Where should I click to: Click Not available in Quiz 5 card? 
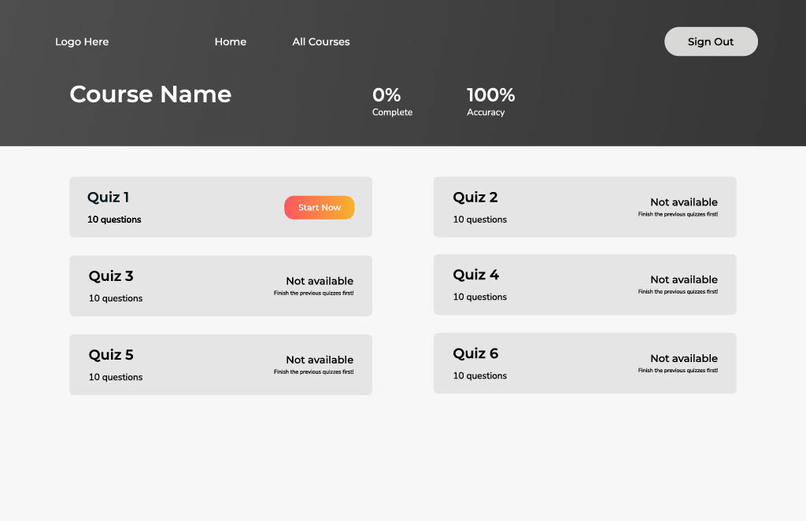320,360
